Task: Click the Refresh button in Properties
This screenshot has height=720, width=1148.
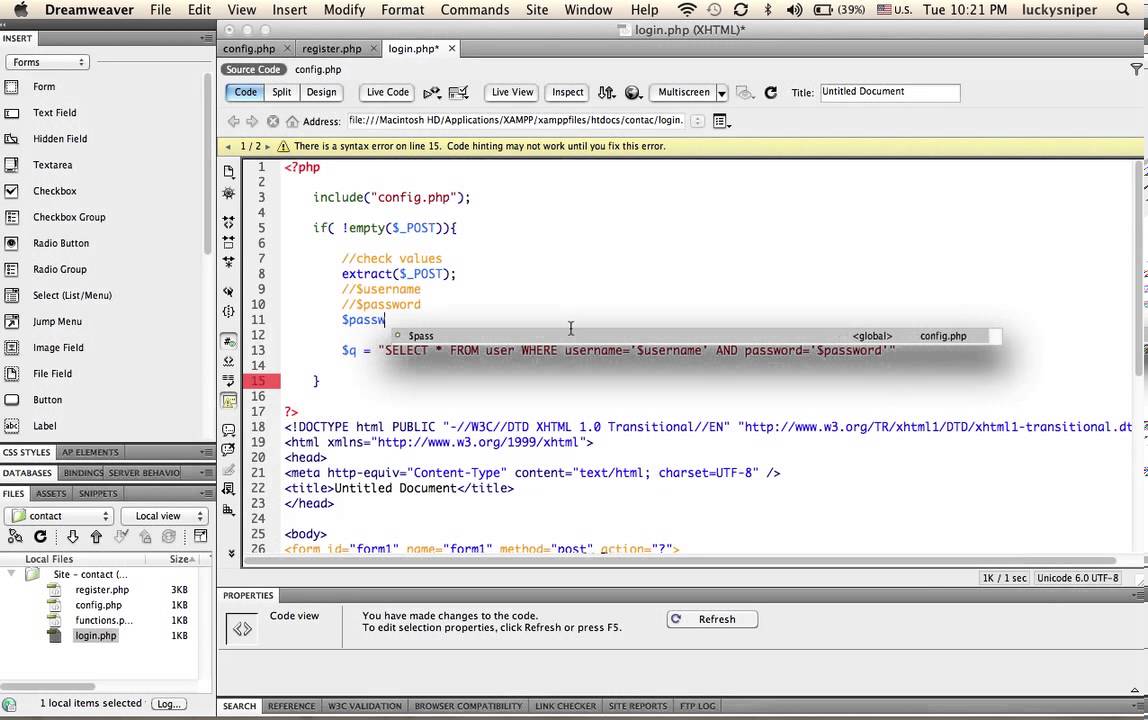Action: pos(712,619)
